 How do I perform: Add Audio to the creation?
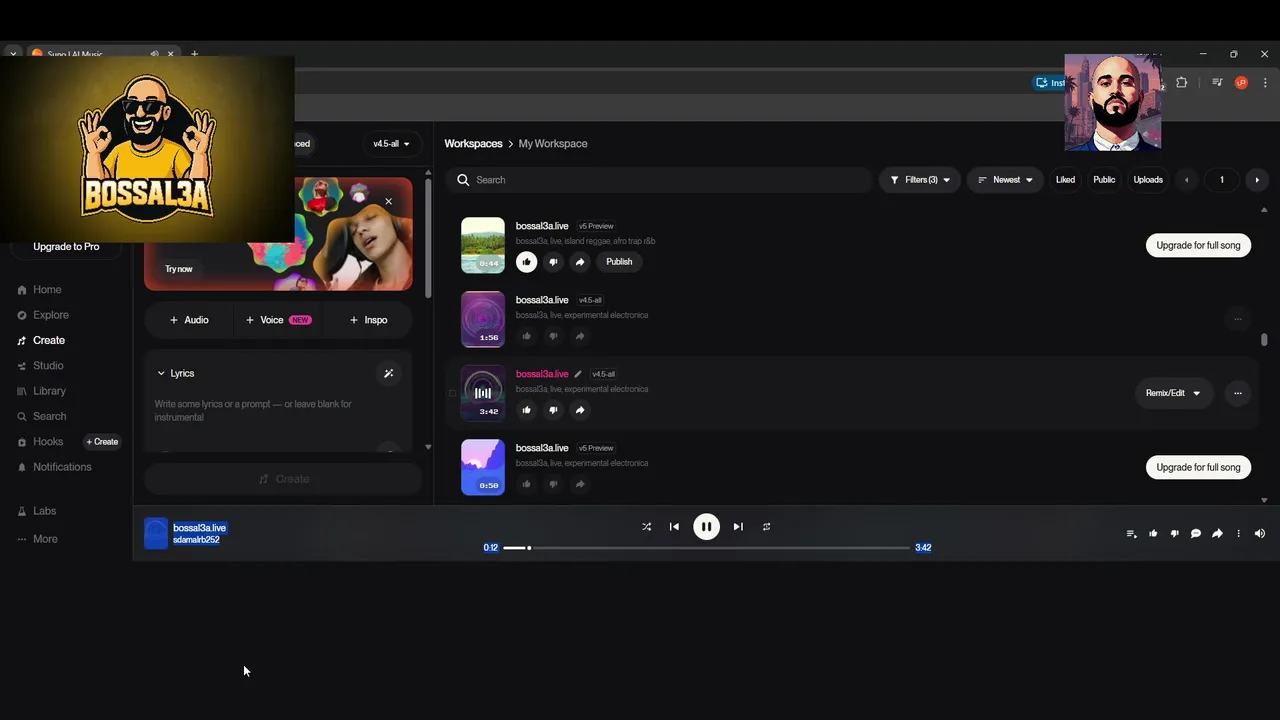coord(189,320)
